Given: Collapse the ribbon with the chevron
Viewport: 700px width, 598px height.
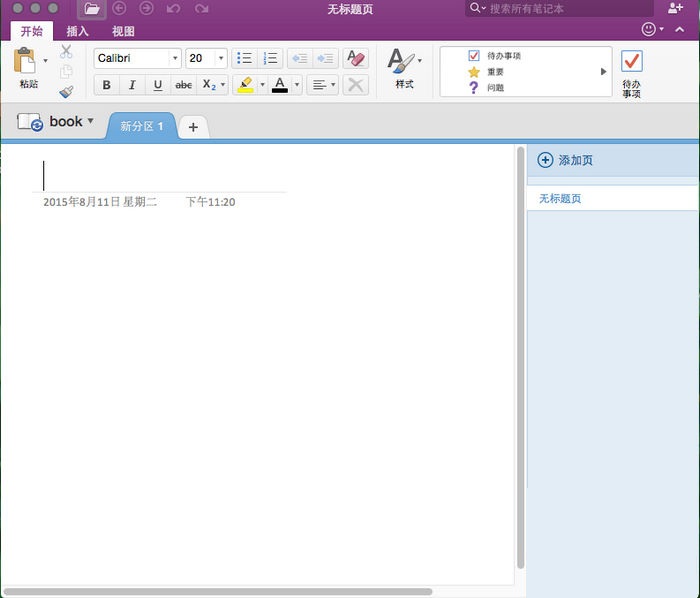Looking at the screenshot, I should point(679,29).
